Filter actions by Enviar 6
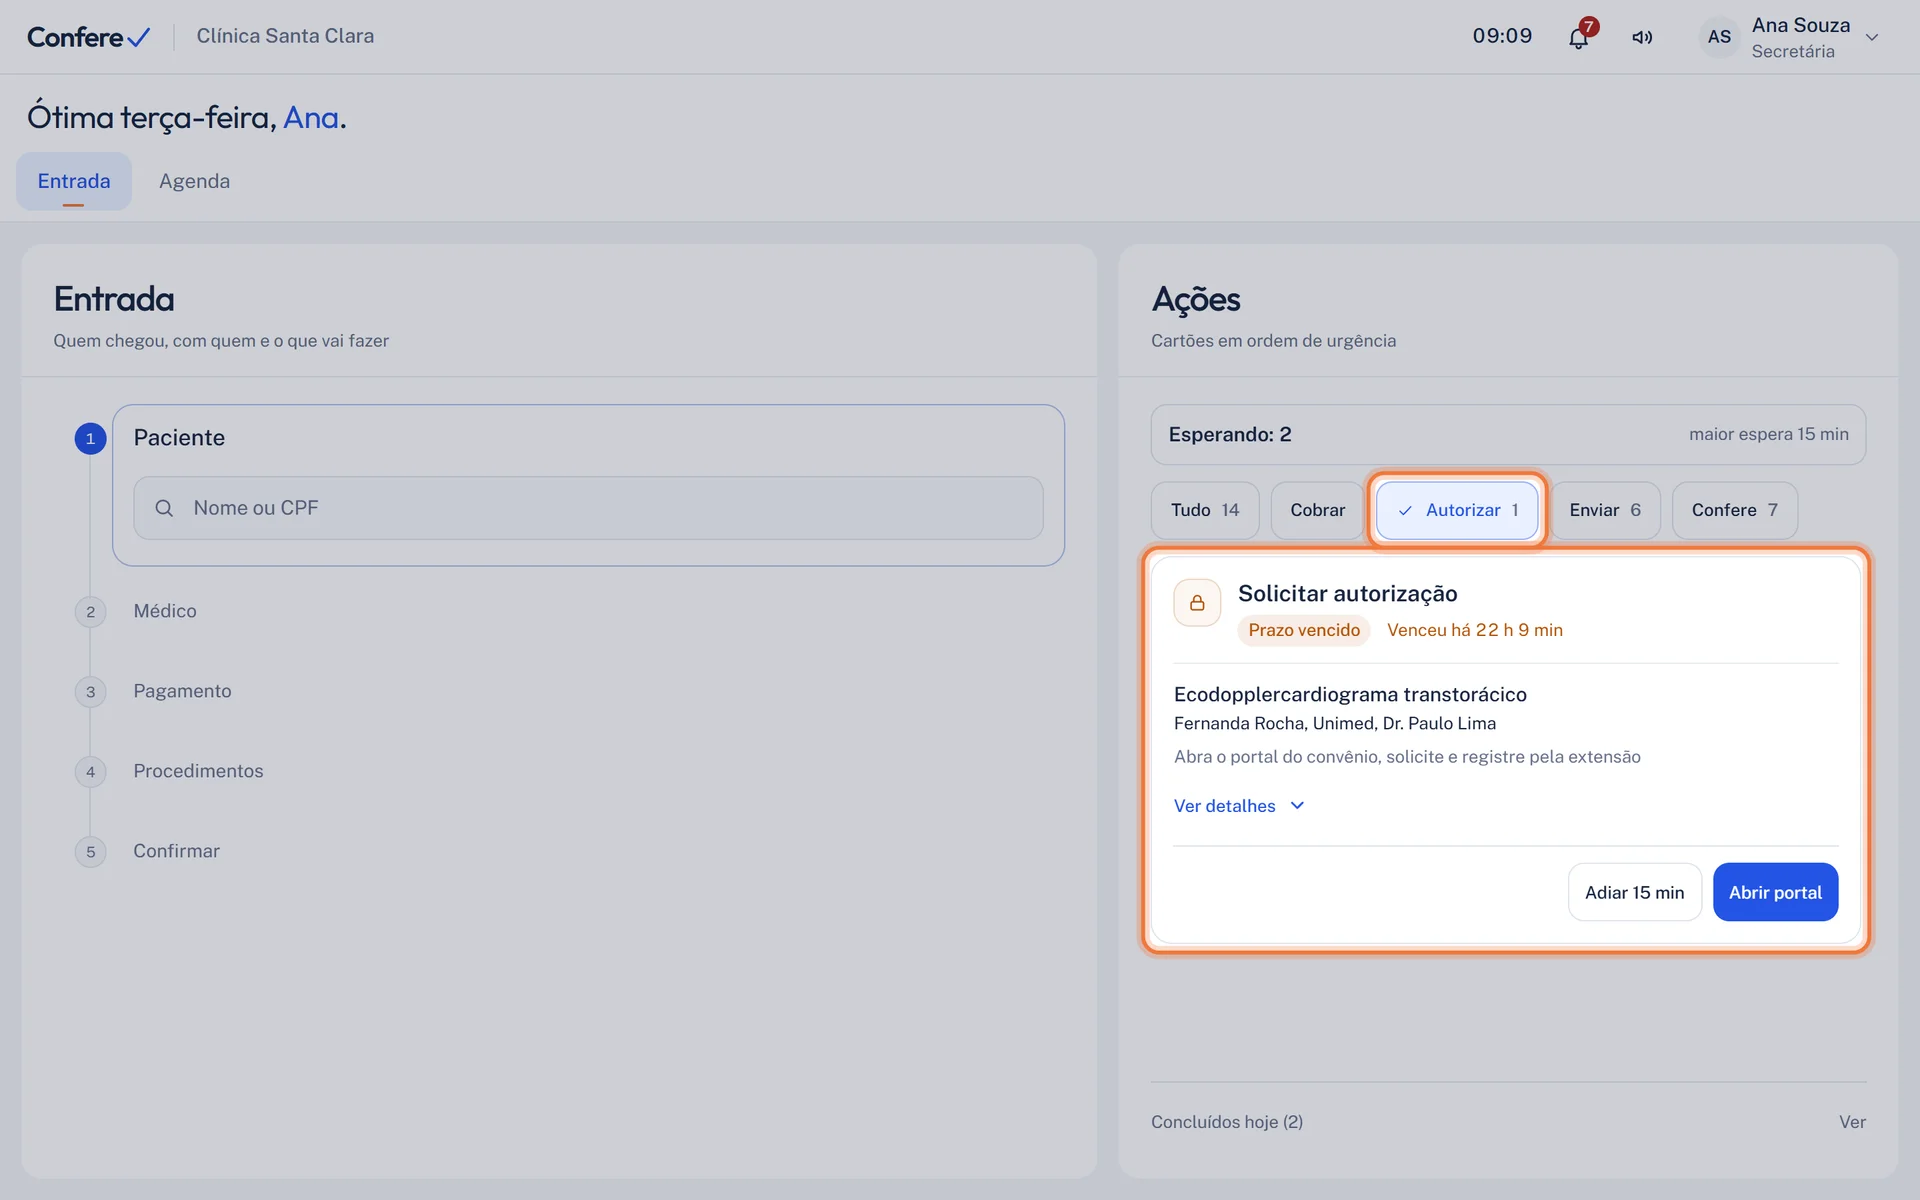The width and height of the screenshot is (1920, 1200). pos(1605,510)
